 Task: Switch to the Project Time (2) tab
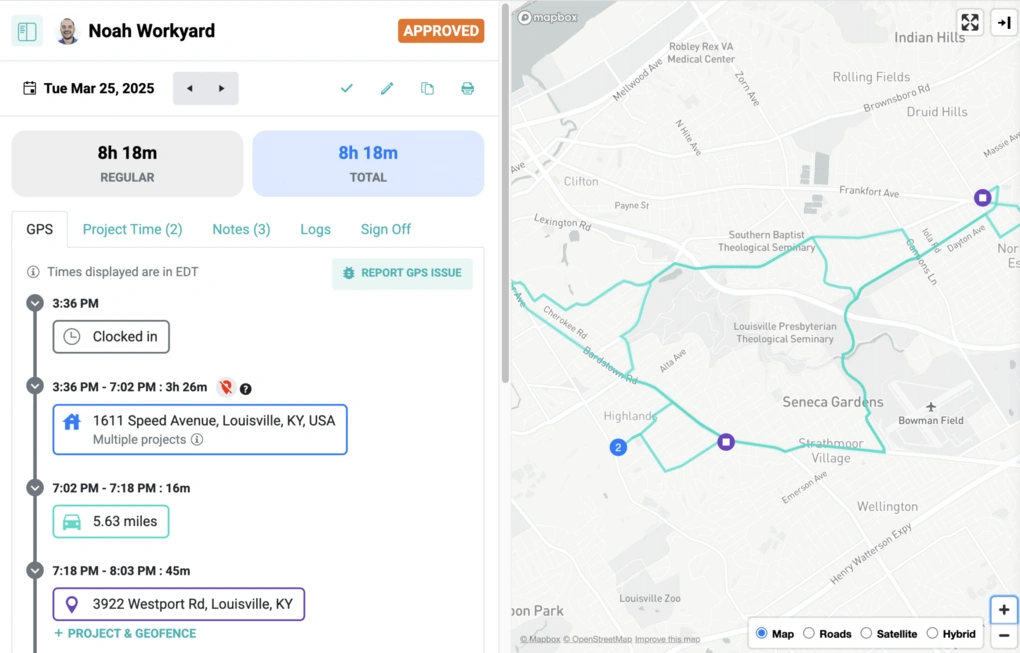pyautogui.click(x=133, y=230)
